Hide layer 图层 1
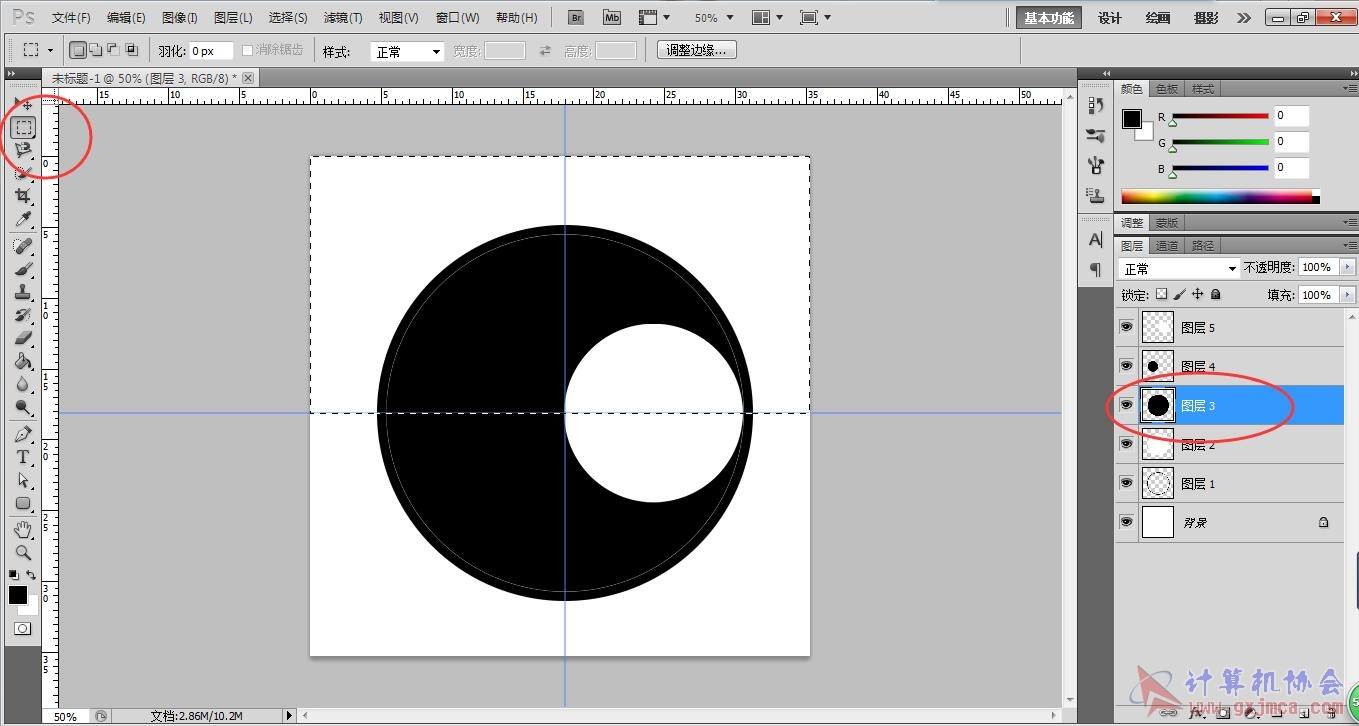This screenshot has width=1359, height=726. tap(1127, 483)
